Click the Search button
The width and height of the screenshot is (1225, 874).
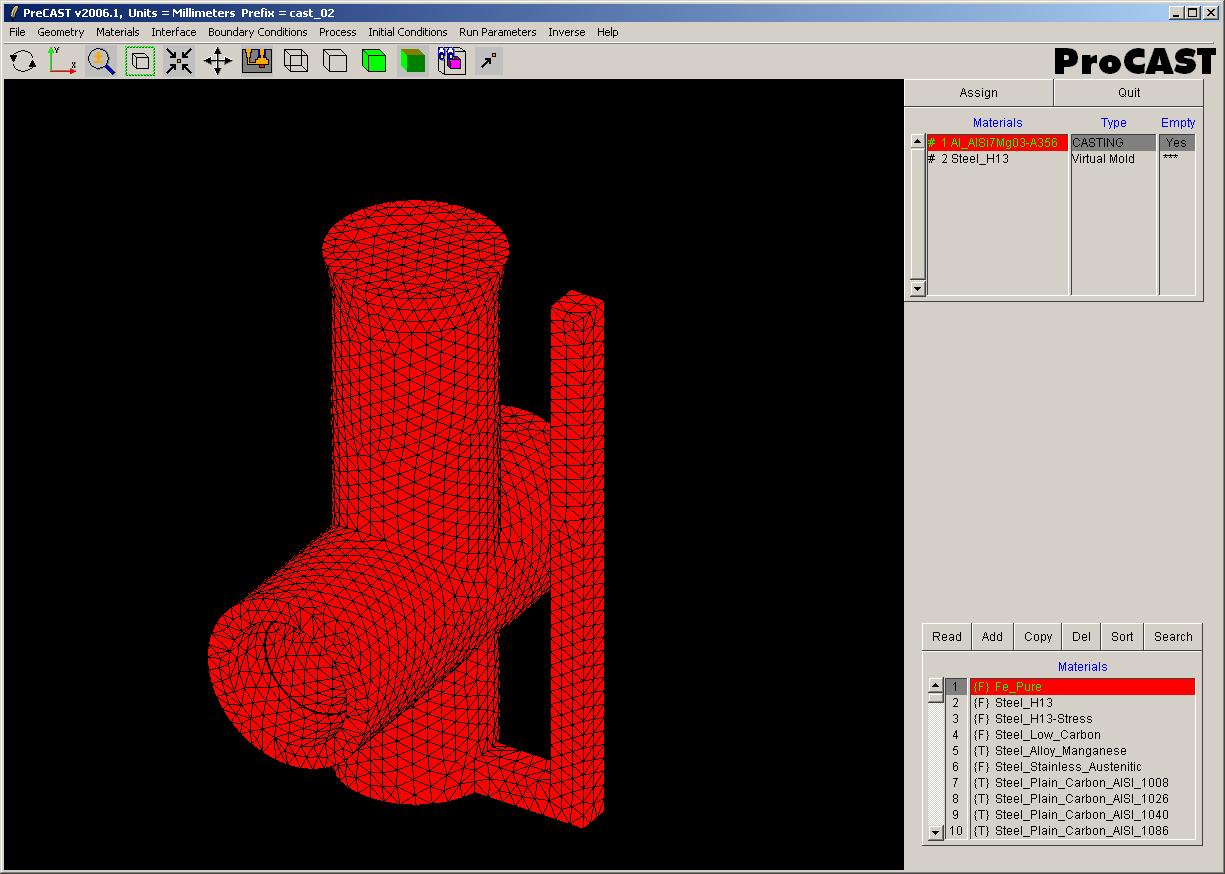pos(1173,637)
